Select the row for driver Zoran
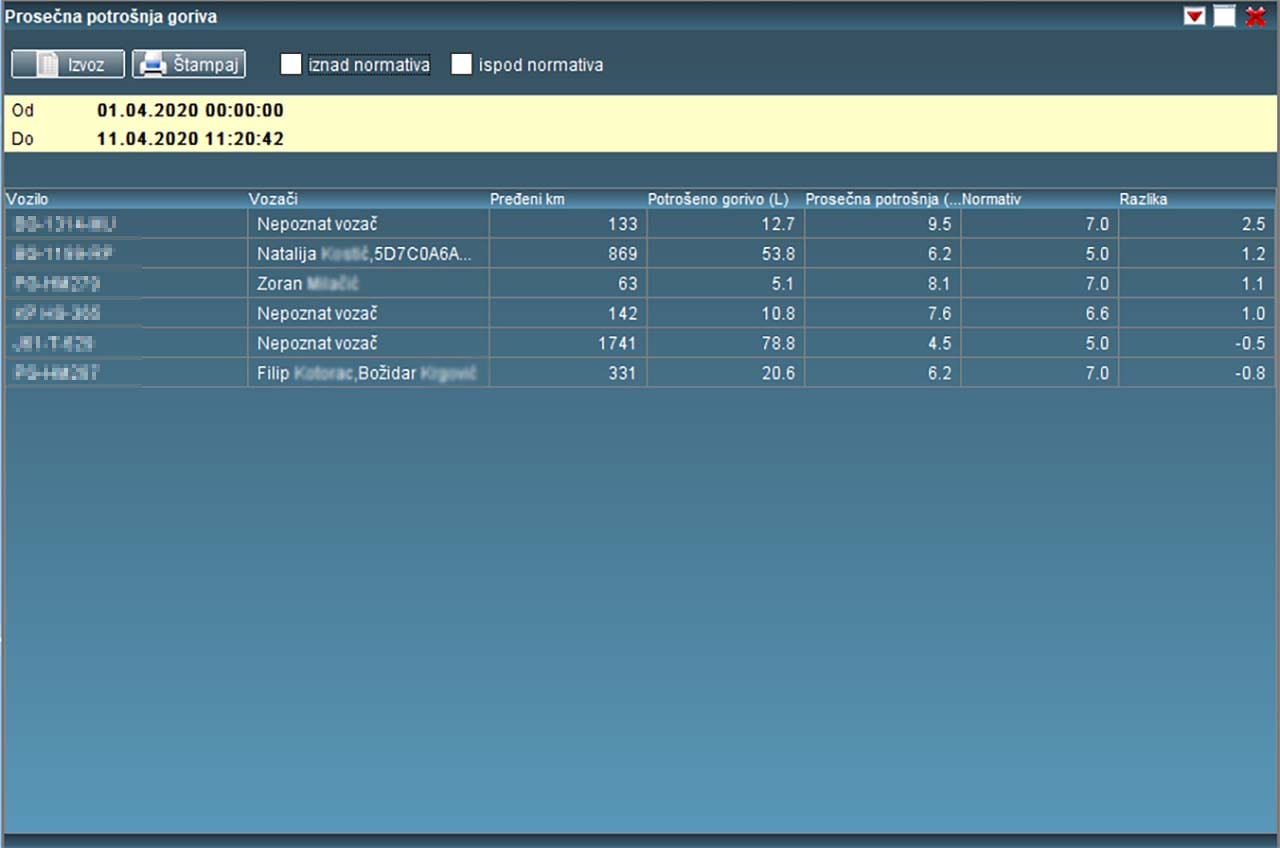This screenshot has width=1280, height=848. click(368, 283)
